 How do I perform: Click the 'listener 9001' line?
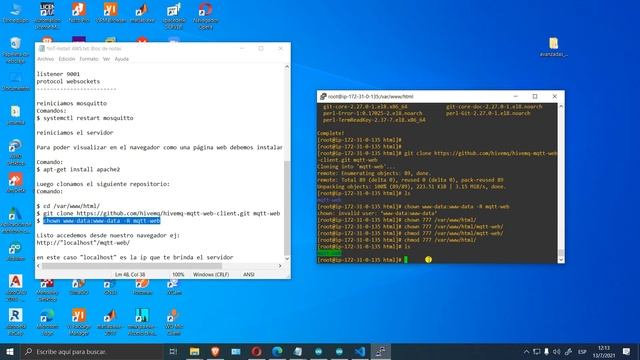(58, 74)
